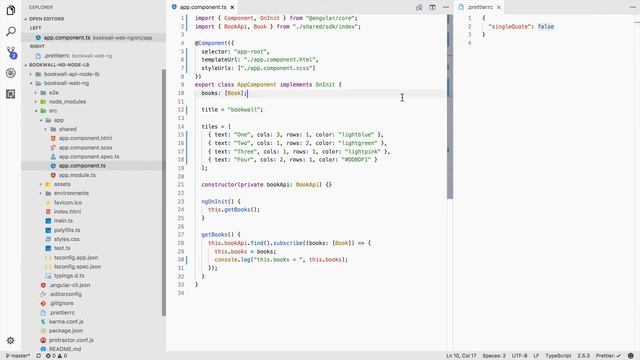
Task: Open app.component.scss in file tree
Action: click(x=85, y=147)
